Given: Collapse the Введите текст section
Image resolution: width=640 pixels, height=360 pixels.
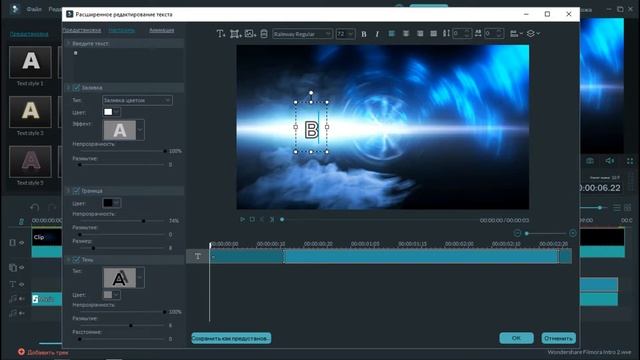Looking at the screenshot, I should 68,43.
